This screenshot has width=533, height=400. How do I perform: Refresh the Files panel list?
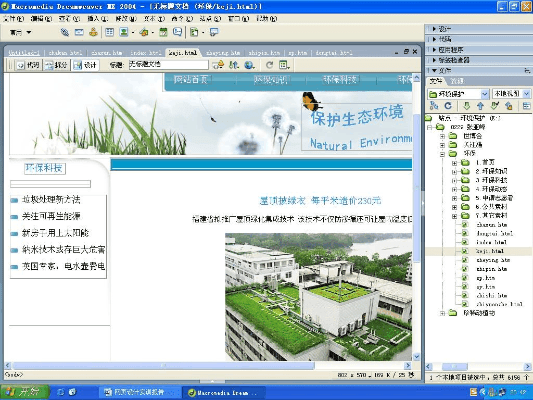[x=448, y=106]
